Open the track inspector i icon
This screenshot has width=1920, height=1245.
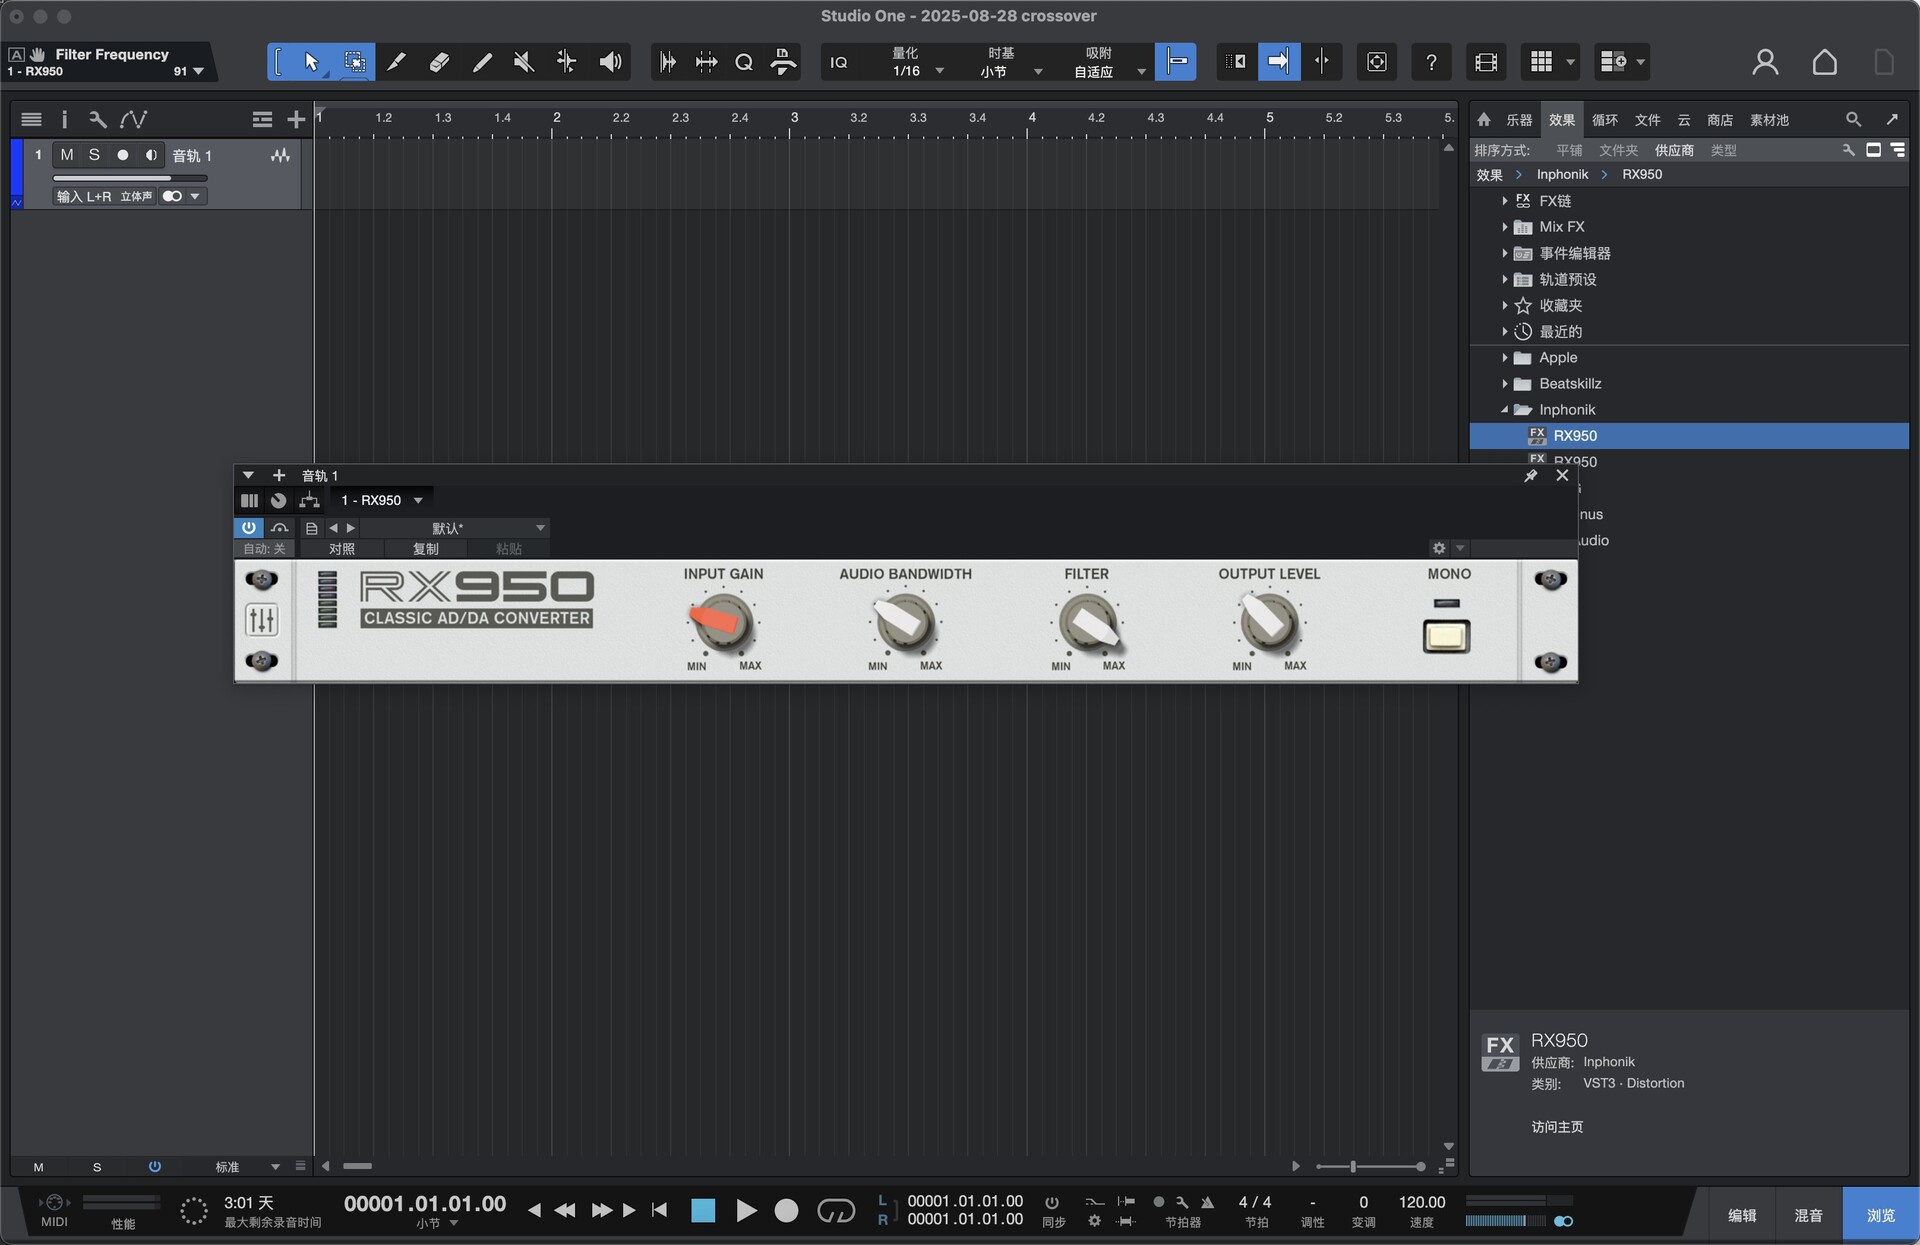click(x=64, y=120)
